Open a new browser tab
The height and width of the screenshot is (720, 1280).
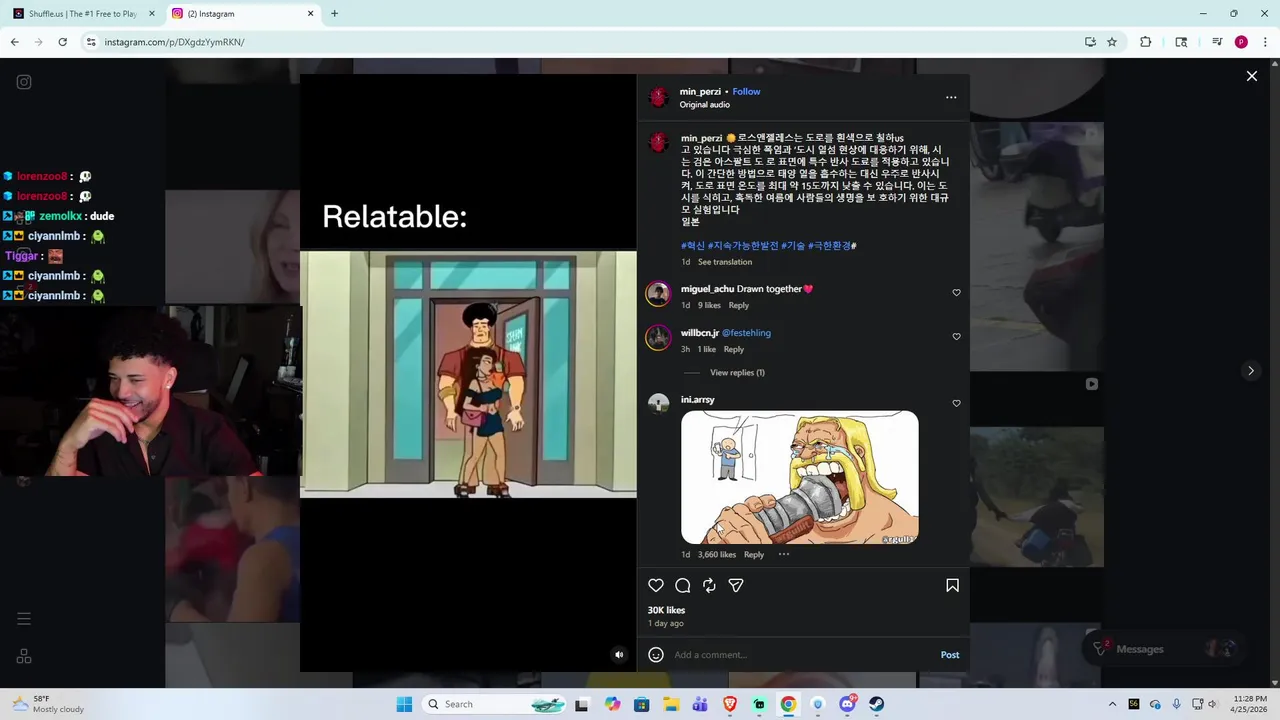point(334,14)
